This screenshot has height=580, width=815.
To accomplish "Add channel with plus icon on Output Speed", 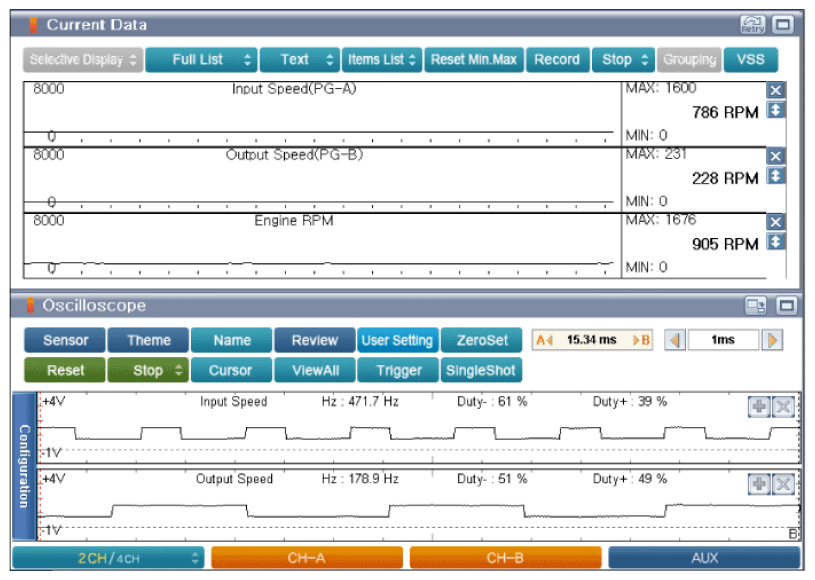I will [759, 484].
